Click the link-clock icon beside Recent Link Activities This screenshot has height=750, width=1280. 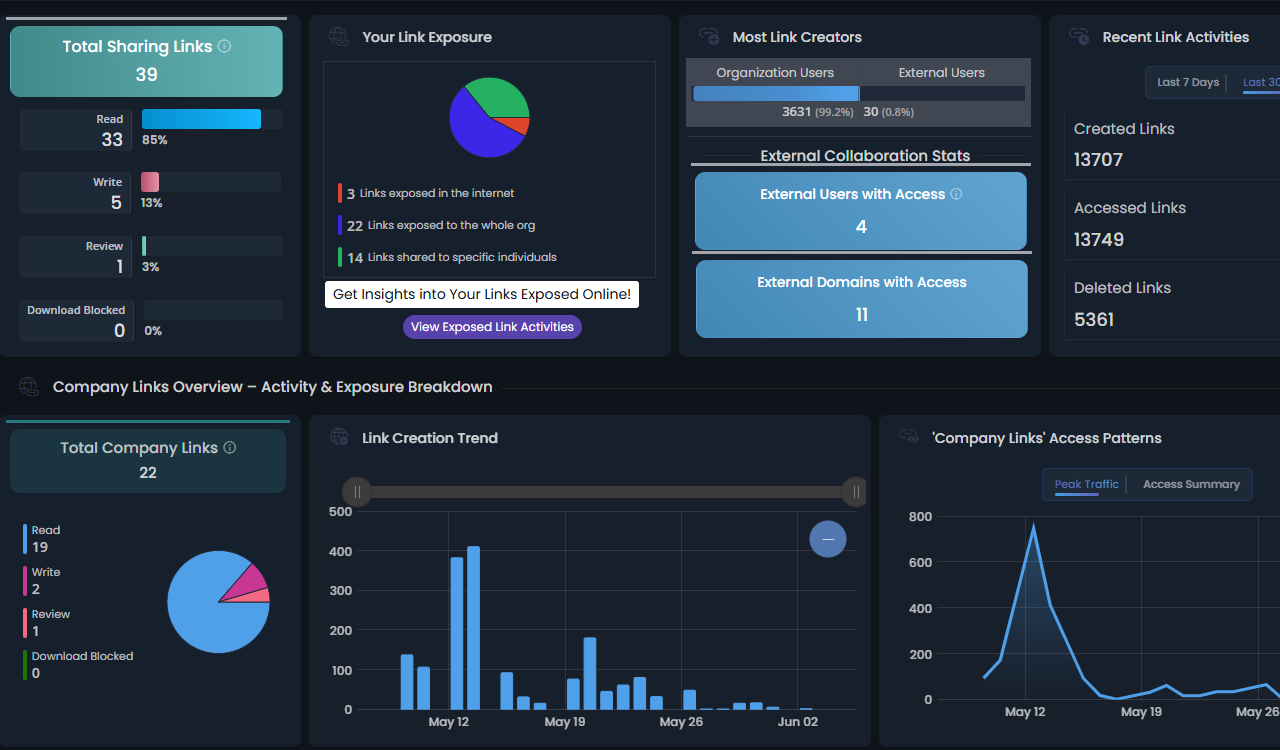tap(1077, 36)
